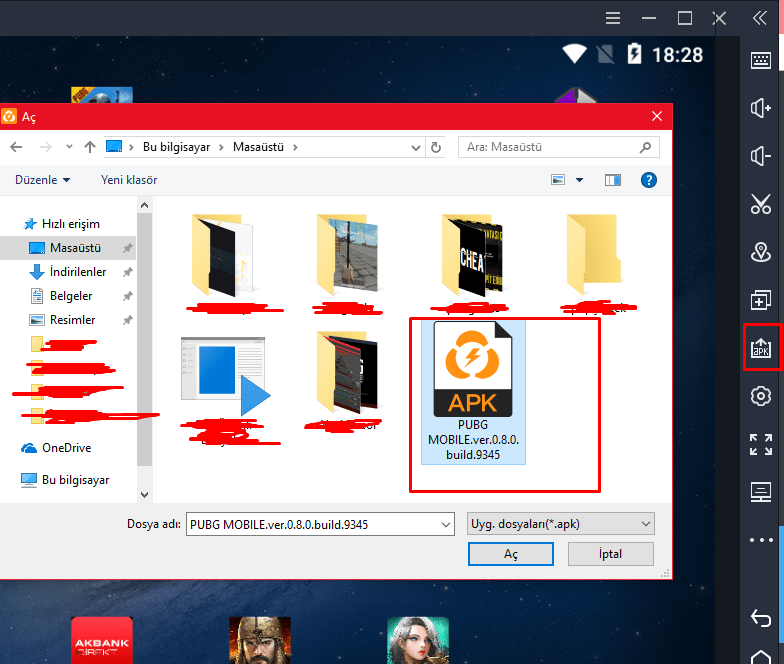Click the Aç button to open the file

point(510,554)
